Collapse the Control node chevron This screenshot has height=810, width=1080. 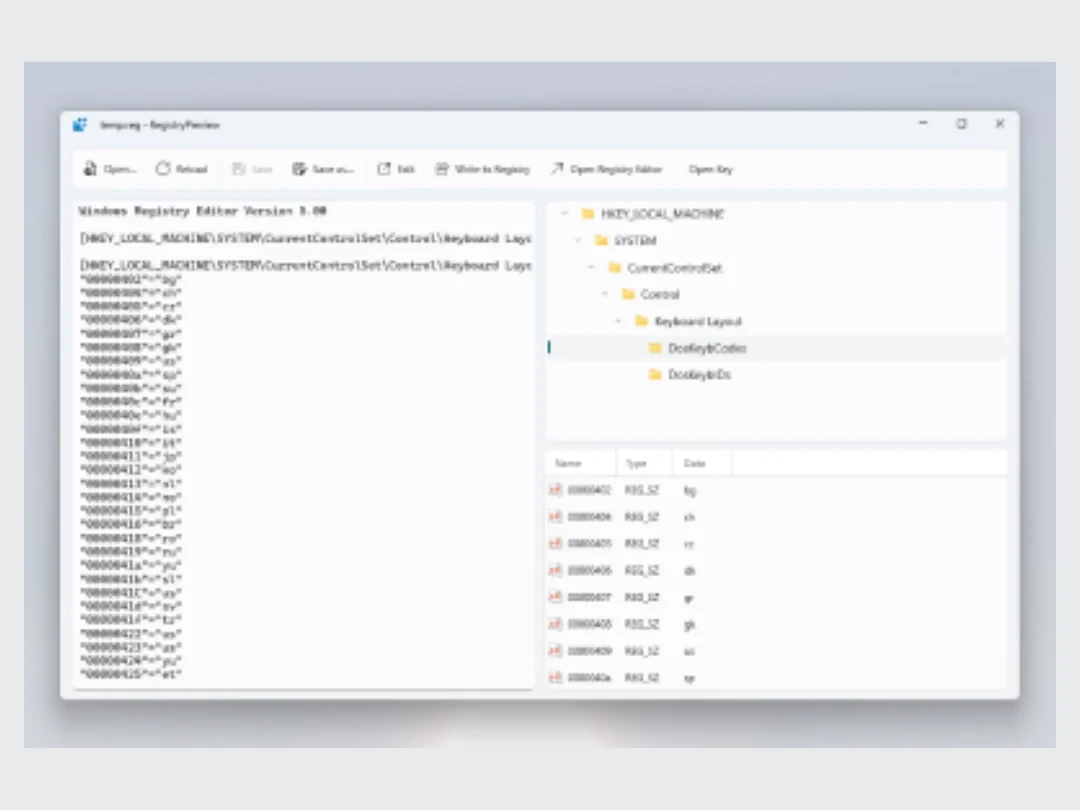[x=605, y=294]
